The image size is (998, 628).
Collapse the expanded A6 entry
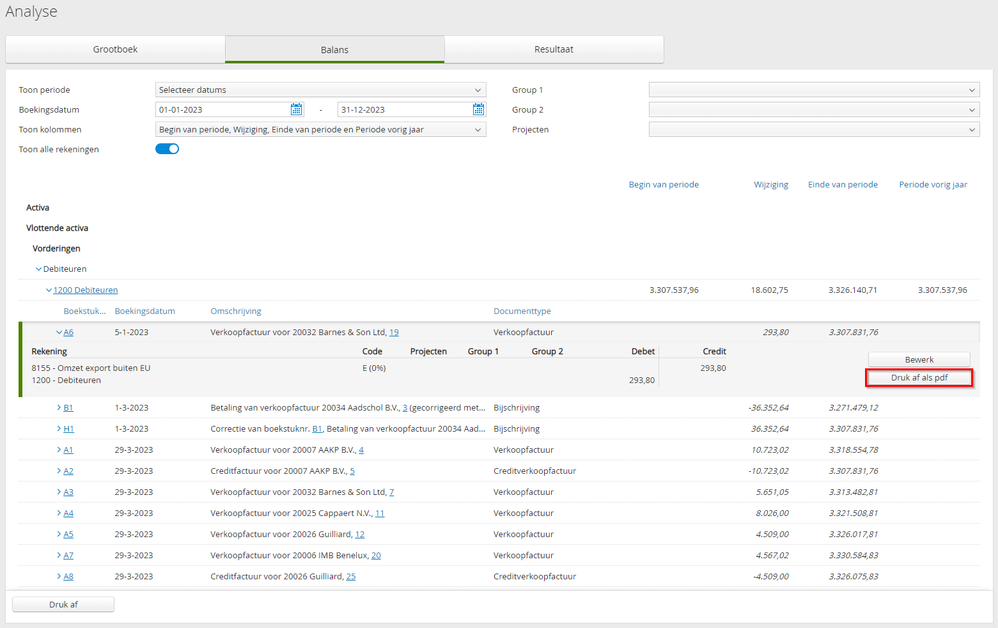pyautogui.click(x=60, y=332)
